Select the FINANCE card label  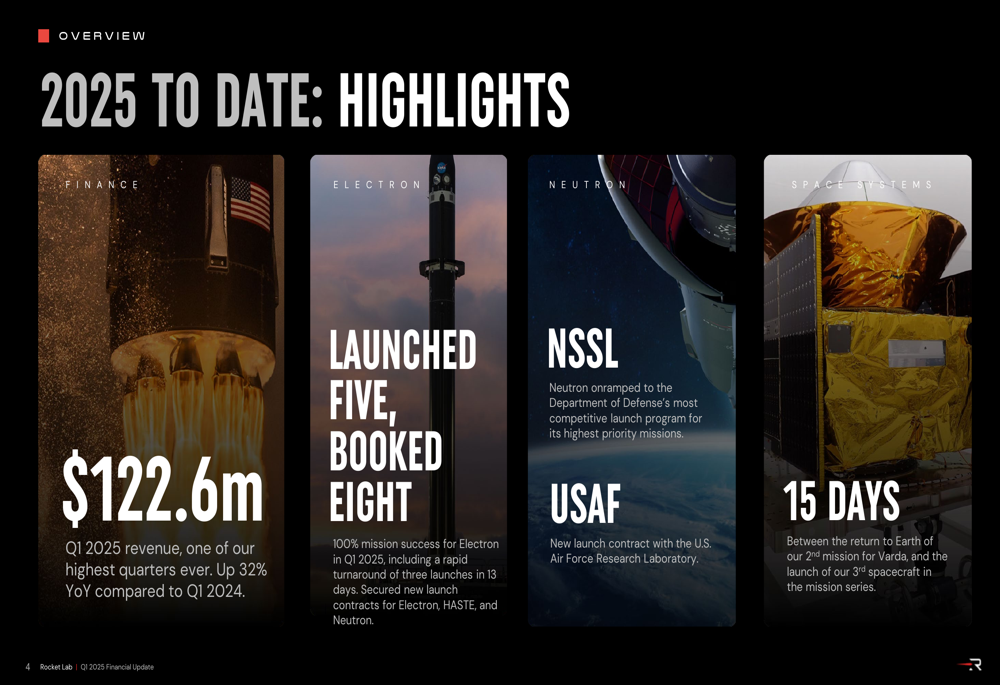102,185
